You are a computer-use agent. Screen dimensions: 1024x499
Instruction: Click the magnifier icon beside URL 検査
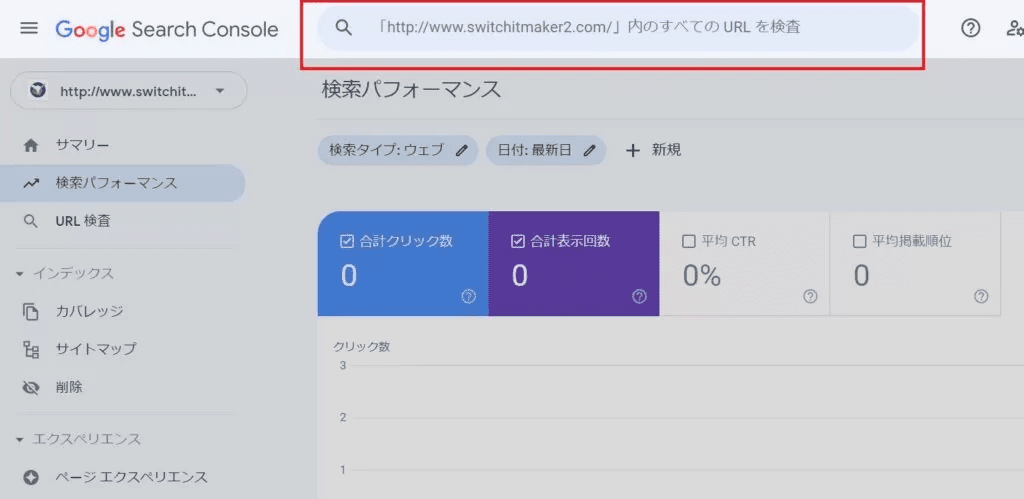click(x=30, y=221)
